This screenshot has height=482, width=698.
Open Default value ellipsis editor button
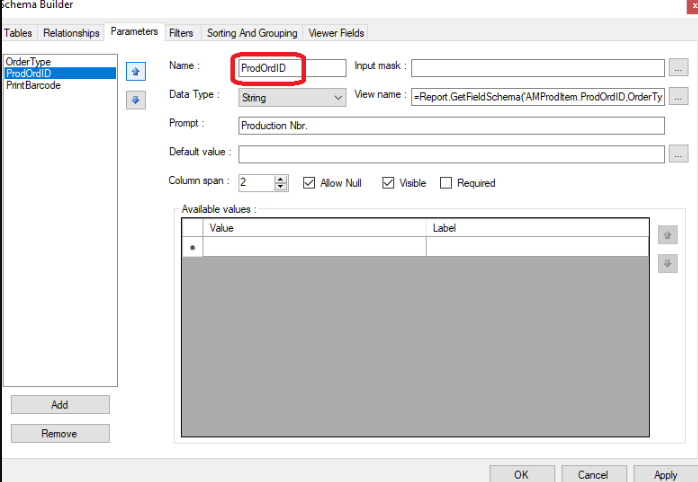tap(679, 154)
